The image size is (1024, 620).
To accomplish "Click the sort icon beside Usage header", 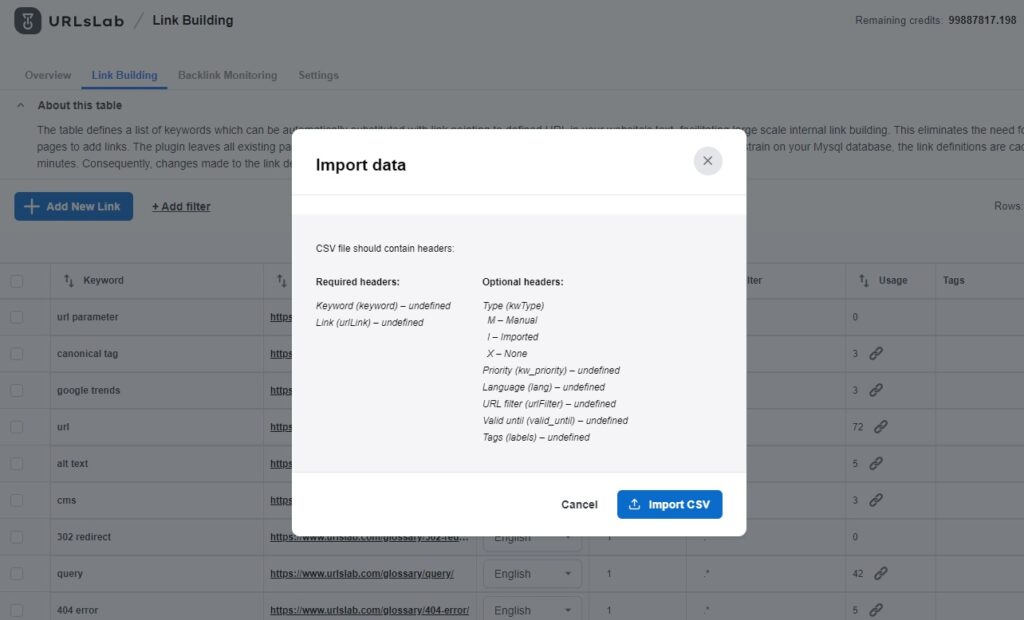I will pyautogui.click(x=864, y=280).
